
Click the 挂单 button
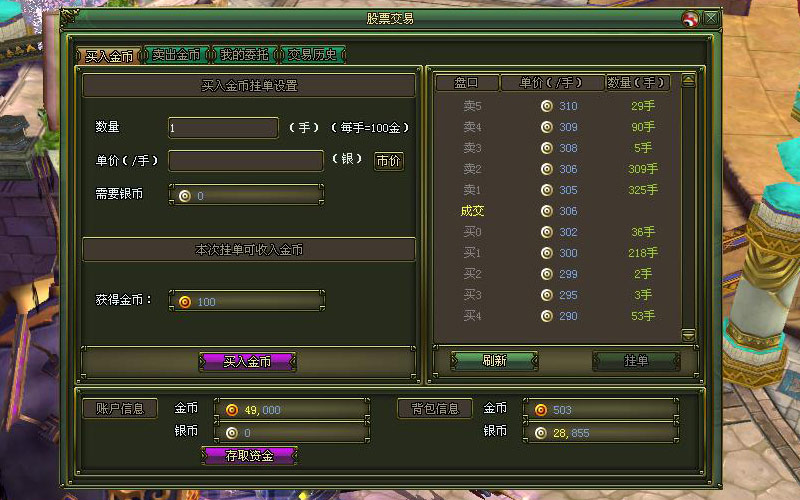tap(636, 361)
